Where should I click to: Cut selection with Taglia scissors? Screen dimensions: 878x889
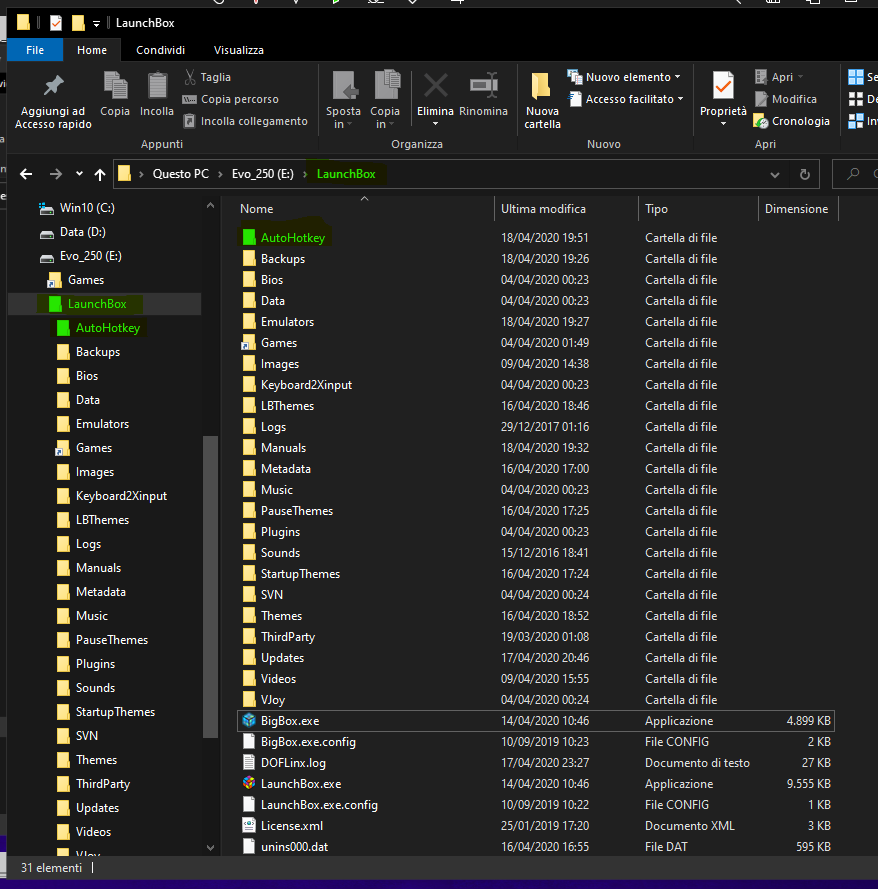point(207,77)
